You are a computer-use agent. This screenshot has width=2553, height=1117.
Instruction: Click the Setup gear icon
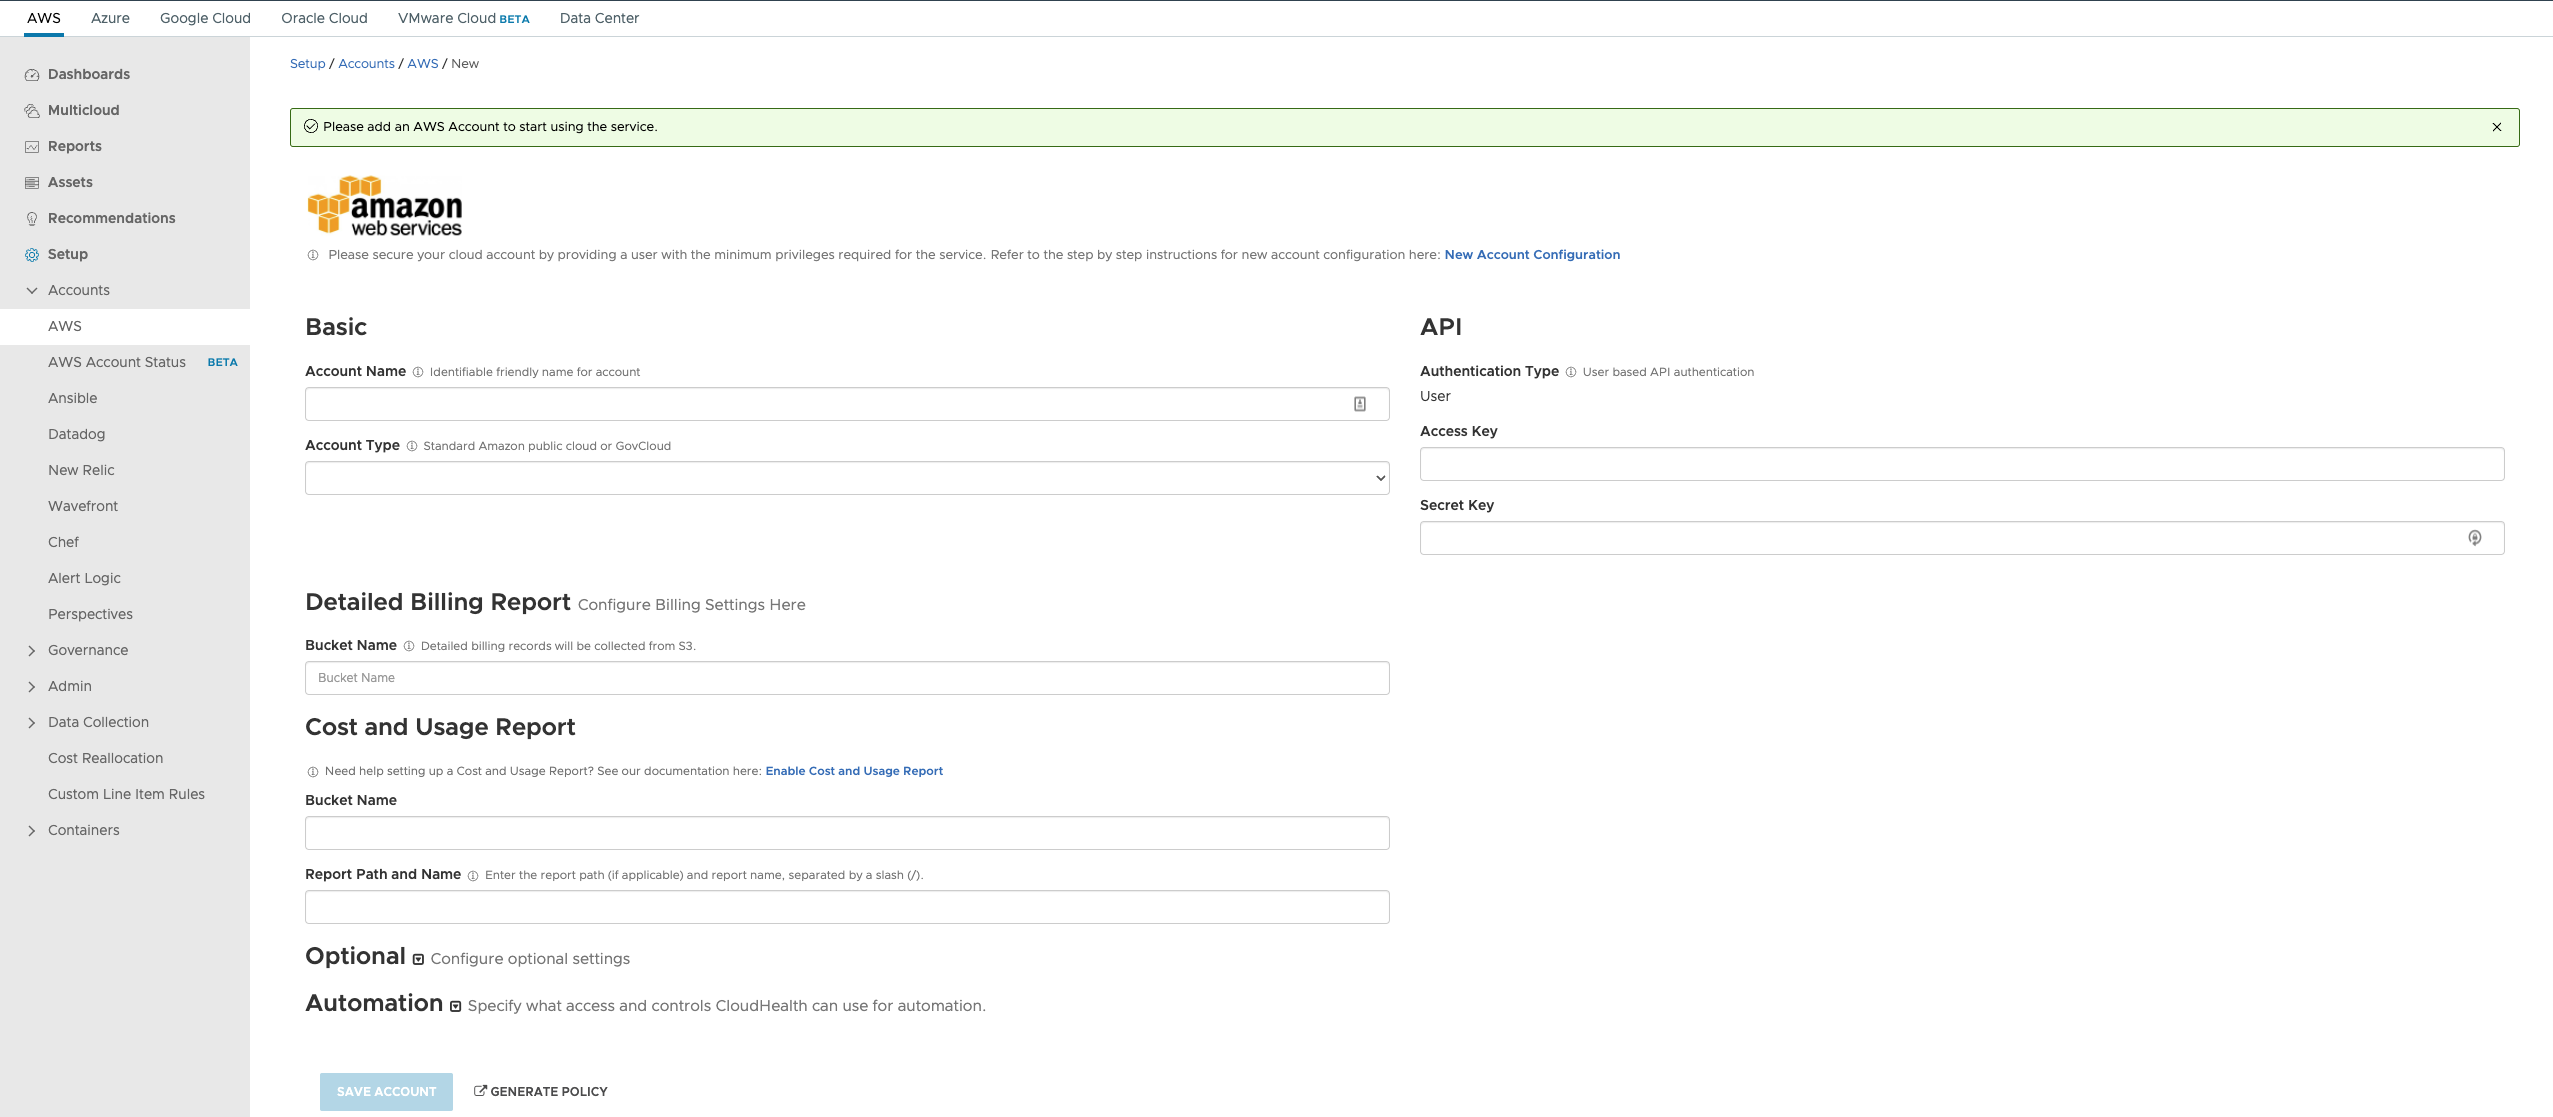point(32,255)
